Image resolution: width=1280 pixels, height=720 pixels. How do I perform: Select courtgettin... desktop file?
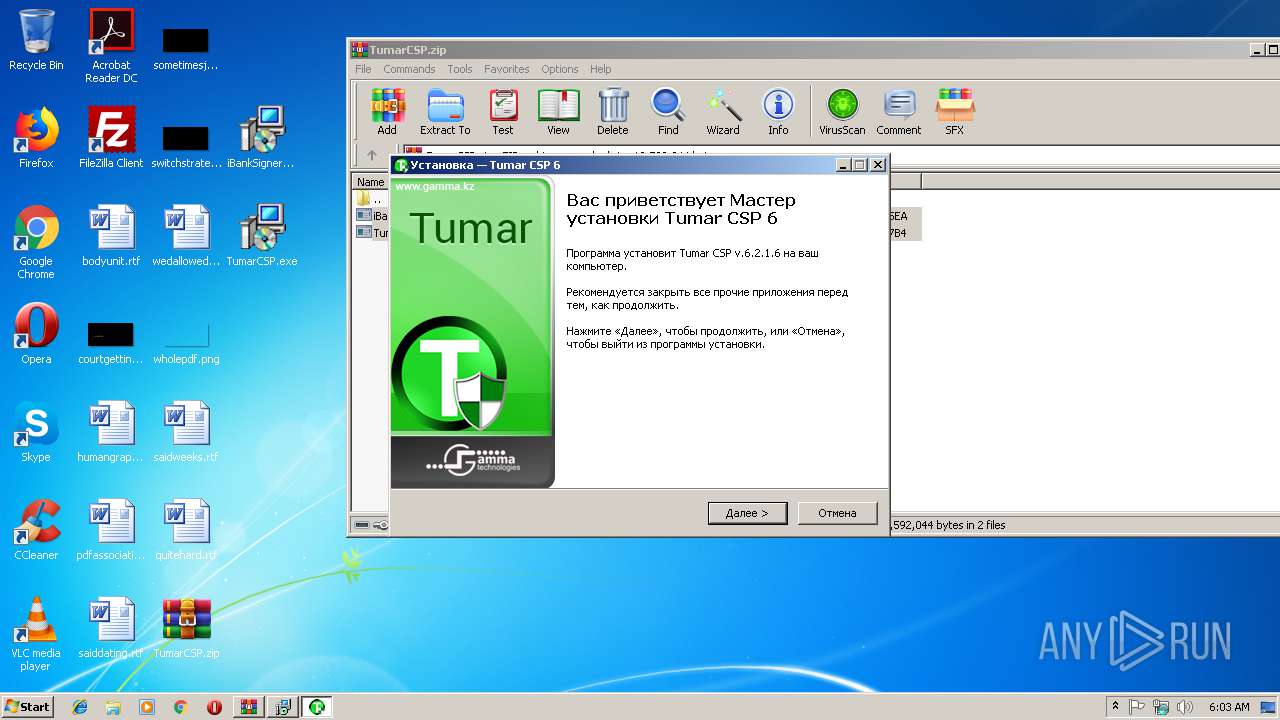point(111,342)
